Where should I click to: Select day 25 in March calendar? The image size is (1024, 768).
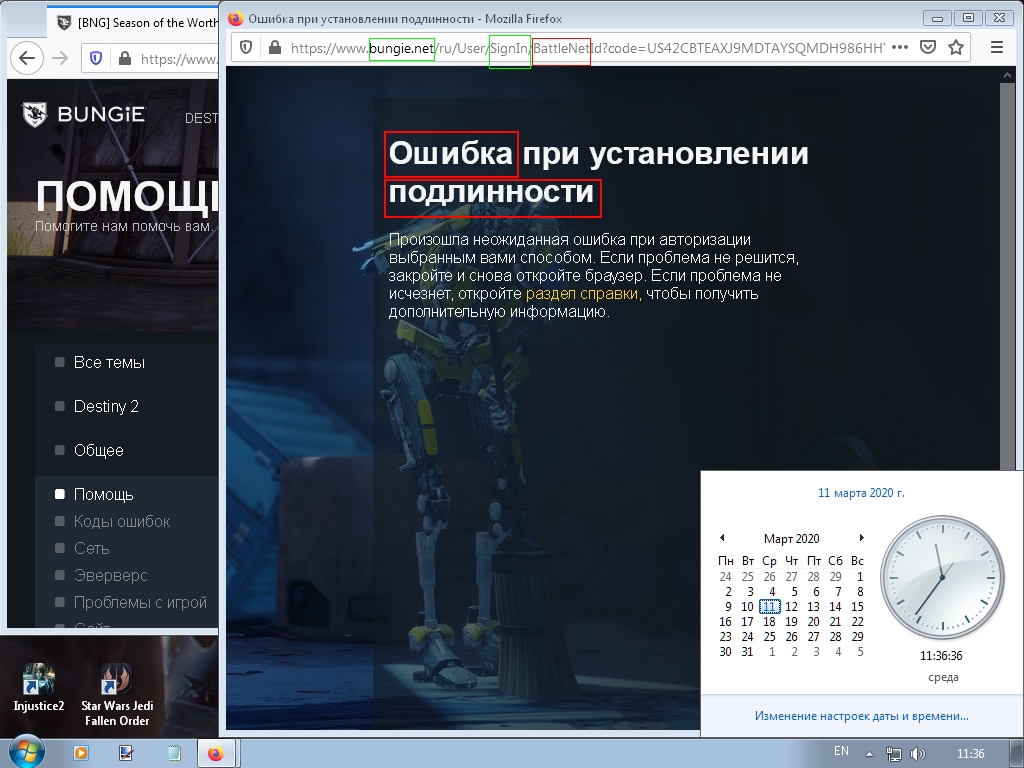769,636
